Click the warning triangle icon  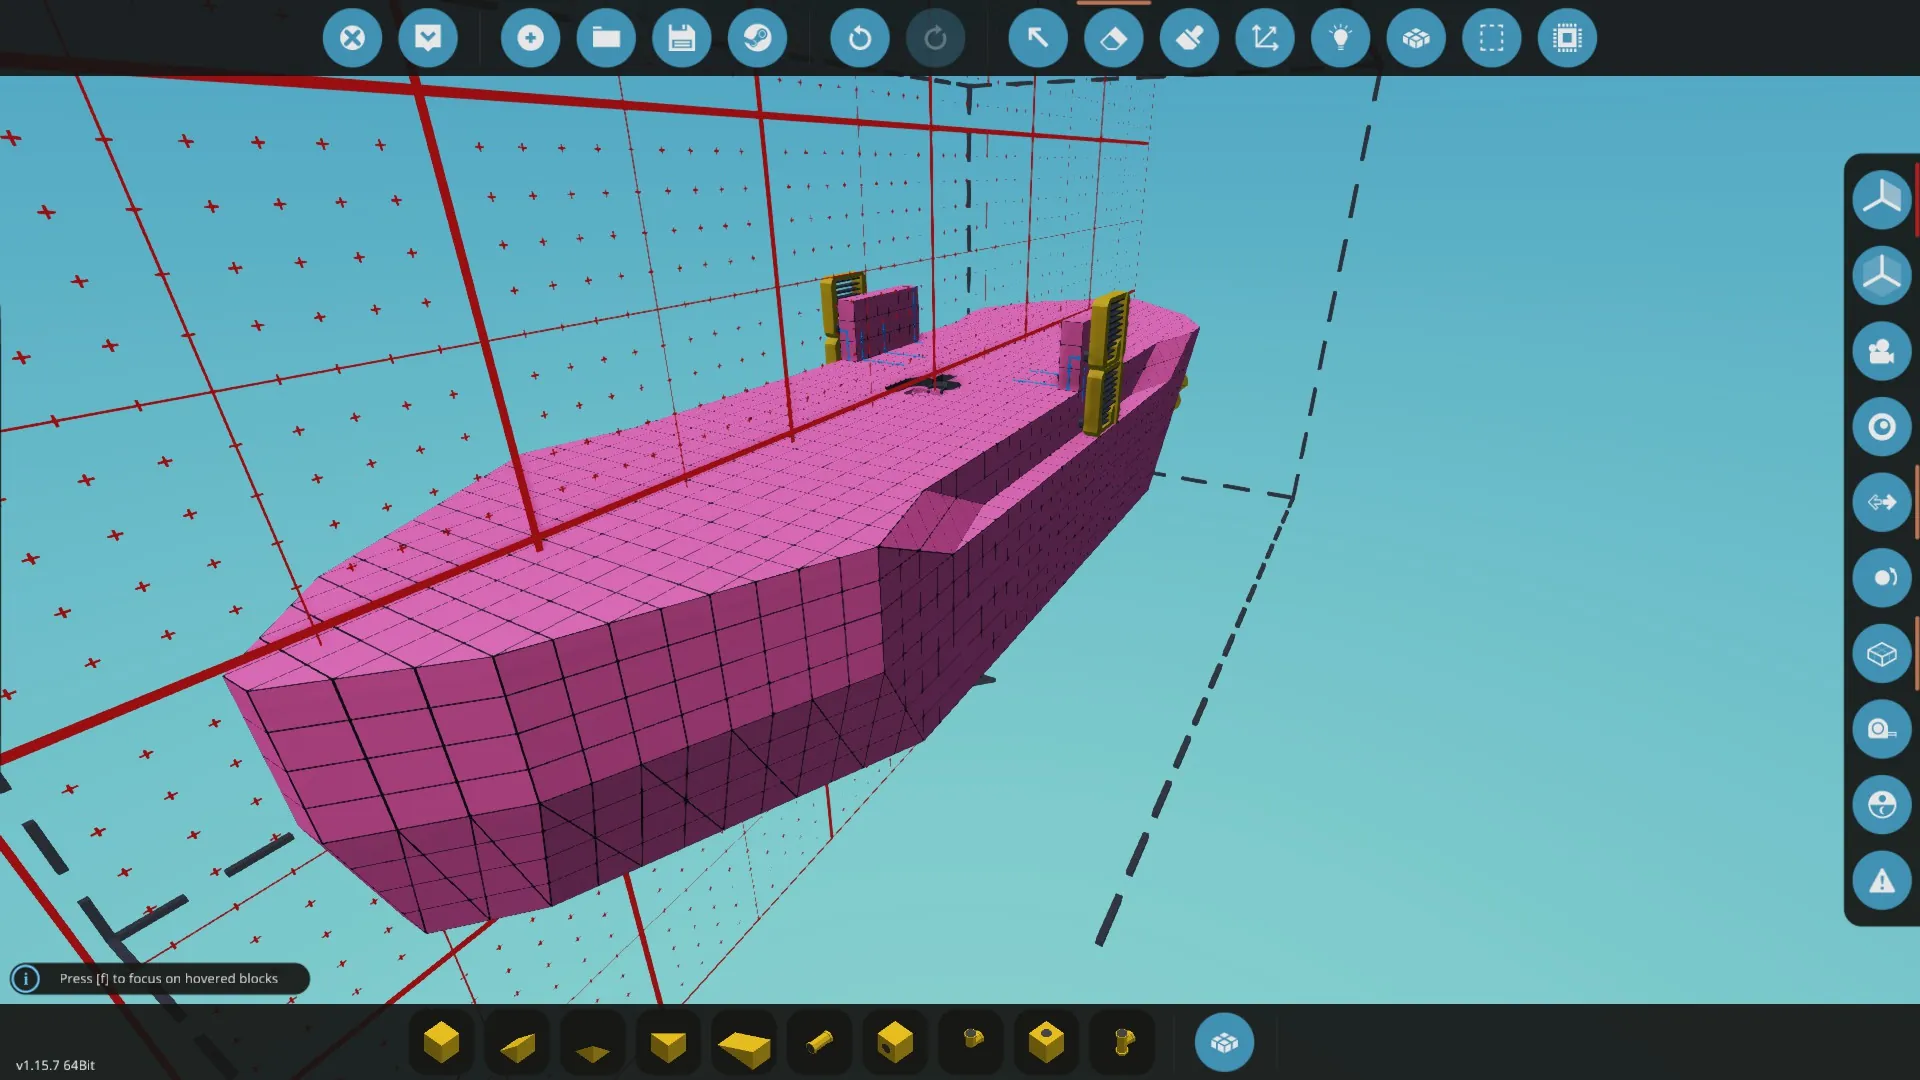[x=1881, y=881]
